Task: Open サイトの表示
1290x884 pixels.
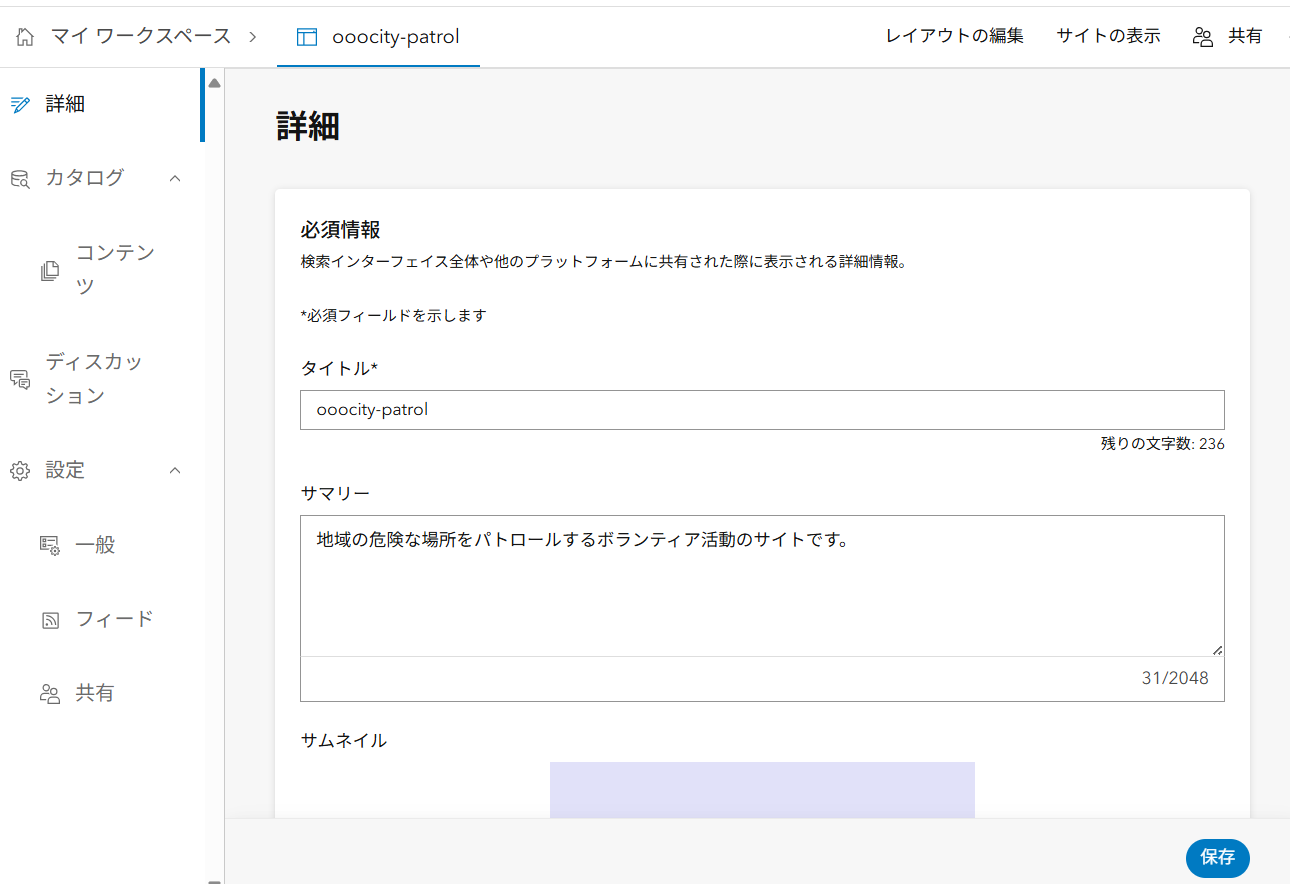Action: 1108,36
